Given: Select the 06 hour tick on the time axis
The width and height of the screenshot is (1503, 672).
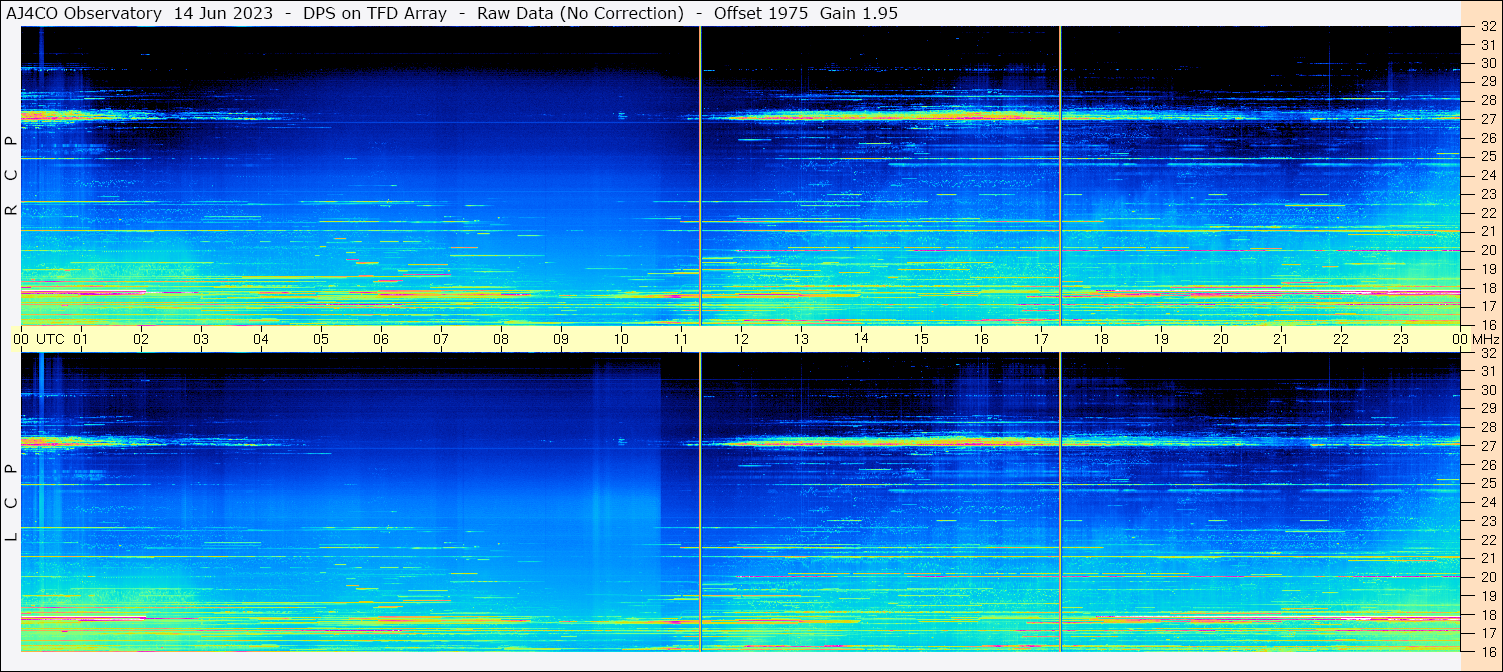Looking at the screenshot, I should point(381,339).
